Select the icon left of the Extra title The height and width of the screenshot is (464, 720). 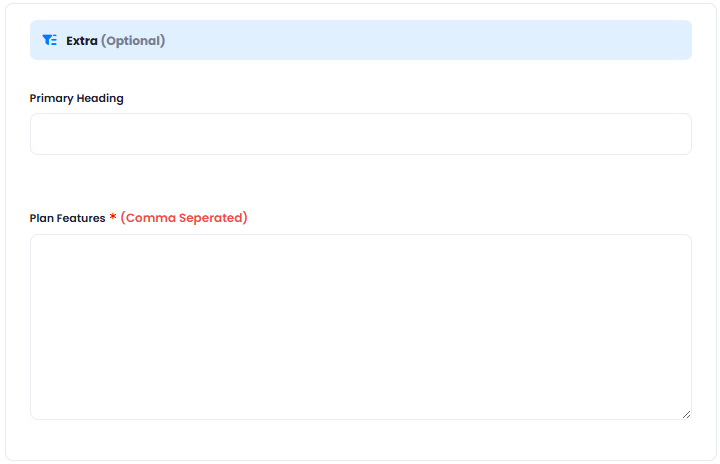tap(50, 40)
